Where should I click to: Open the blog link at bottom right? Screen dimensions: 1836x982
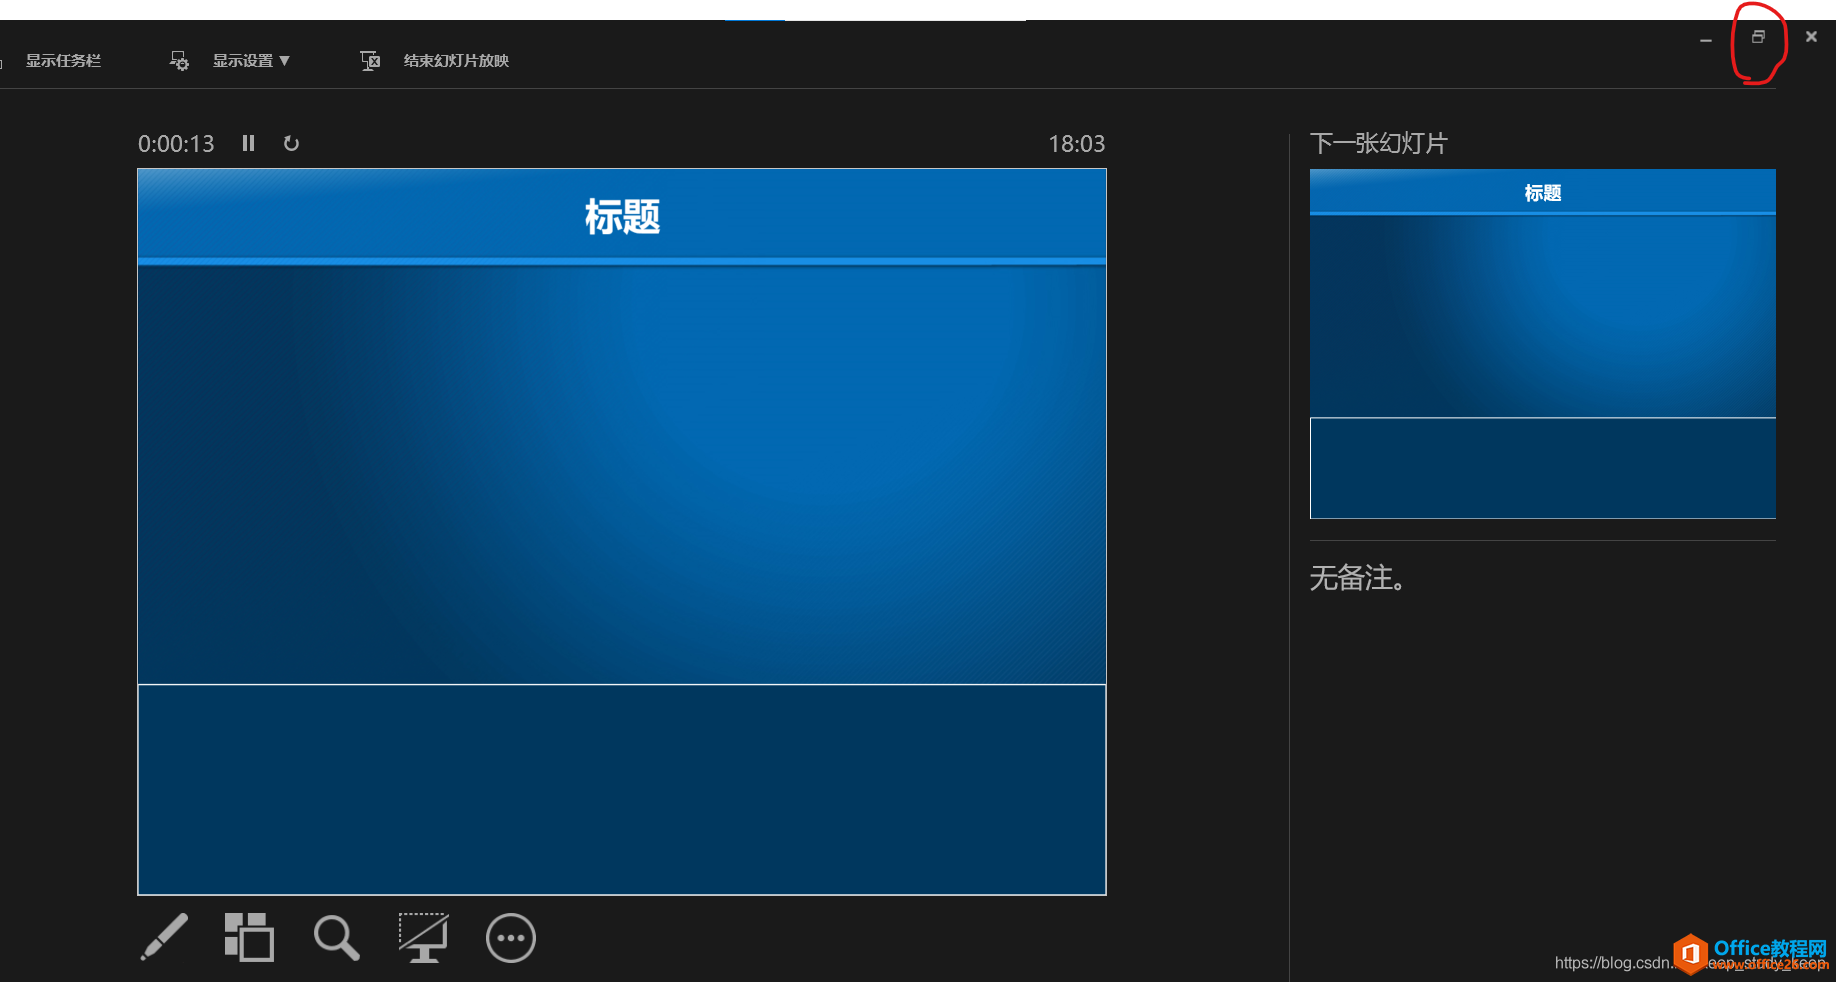[1620, 963]
